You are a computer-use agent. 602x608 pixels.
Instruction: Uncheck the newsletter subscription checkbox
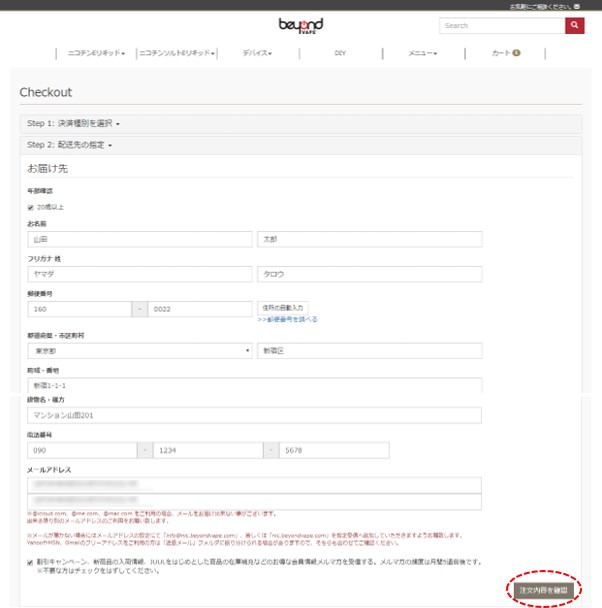coord(31,562)
